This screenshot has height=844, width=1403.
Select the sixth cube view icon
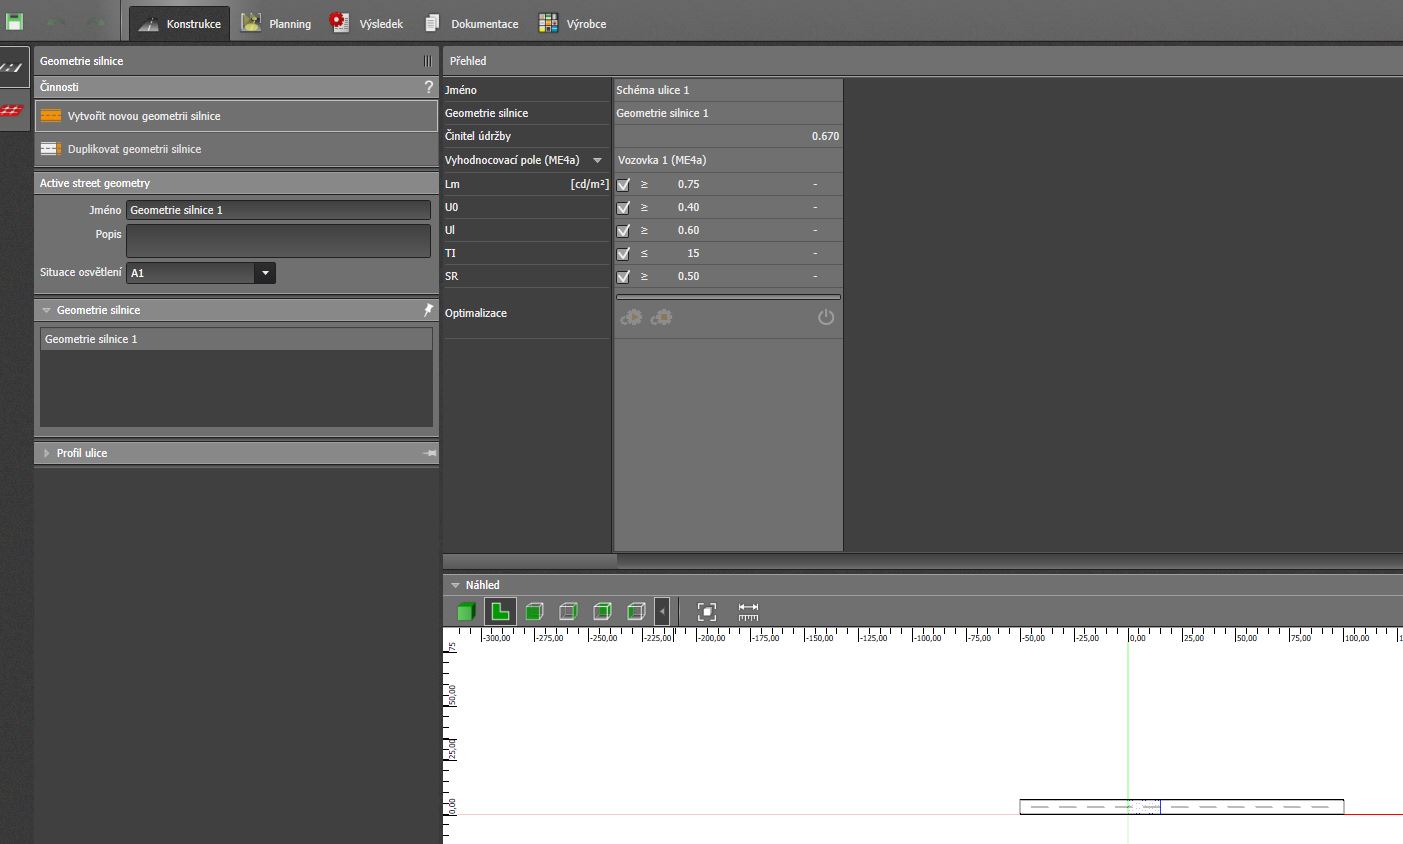(x=636, y=611)
